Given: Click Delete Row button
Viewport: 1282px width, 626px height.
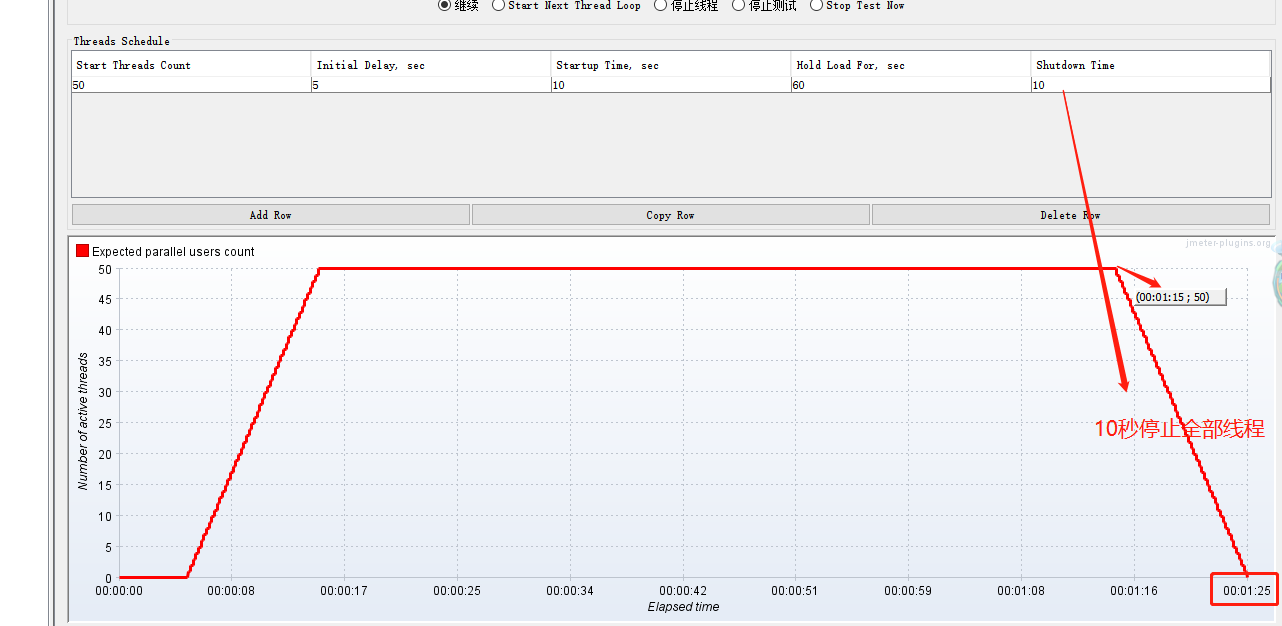Looking at the screenshot, I should (x=1070, y=215).
